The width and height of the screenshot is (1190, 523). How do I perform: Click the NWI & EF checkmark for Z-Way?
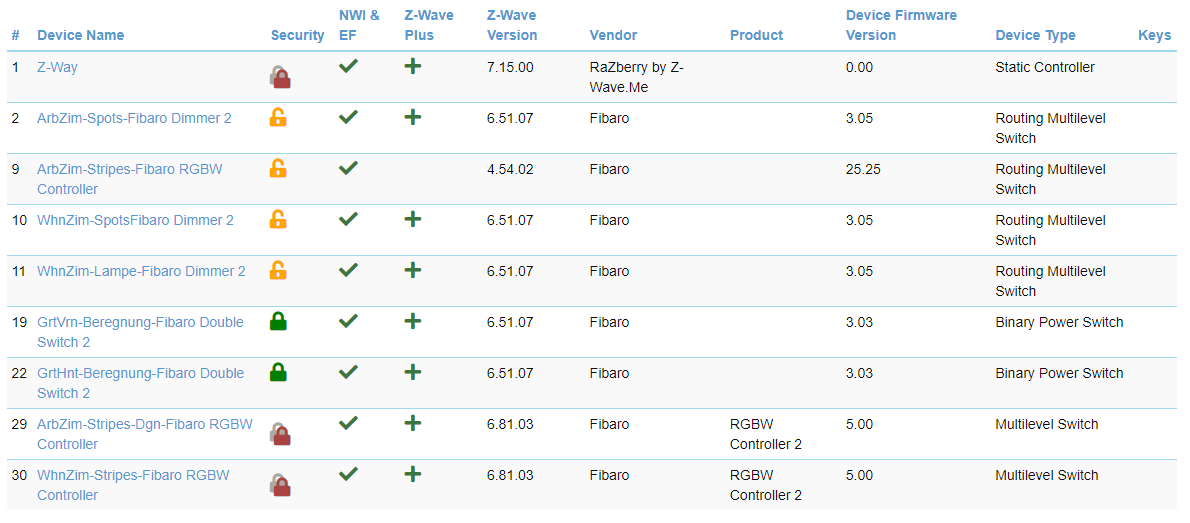pyautogui.click(x=348, y=67)
